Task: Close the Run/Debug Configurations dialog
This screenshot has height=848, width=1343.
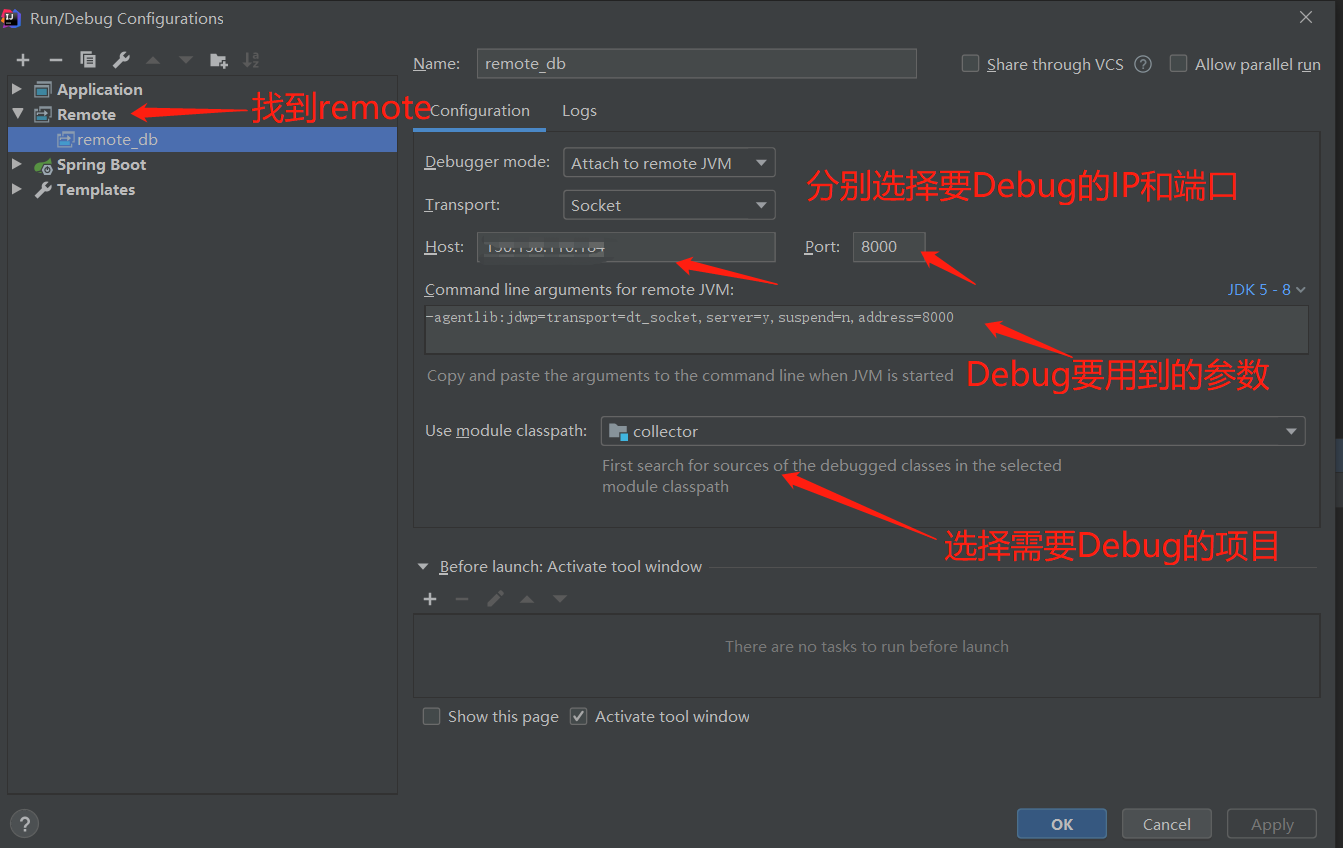Action: pos(1306,17)
